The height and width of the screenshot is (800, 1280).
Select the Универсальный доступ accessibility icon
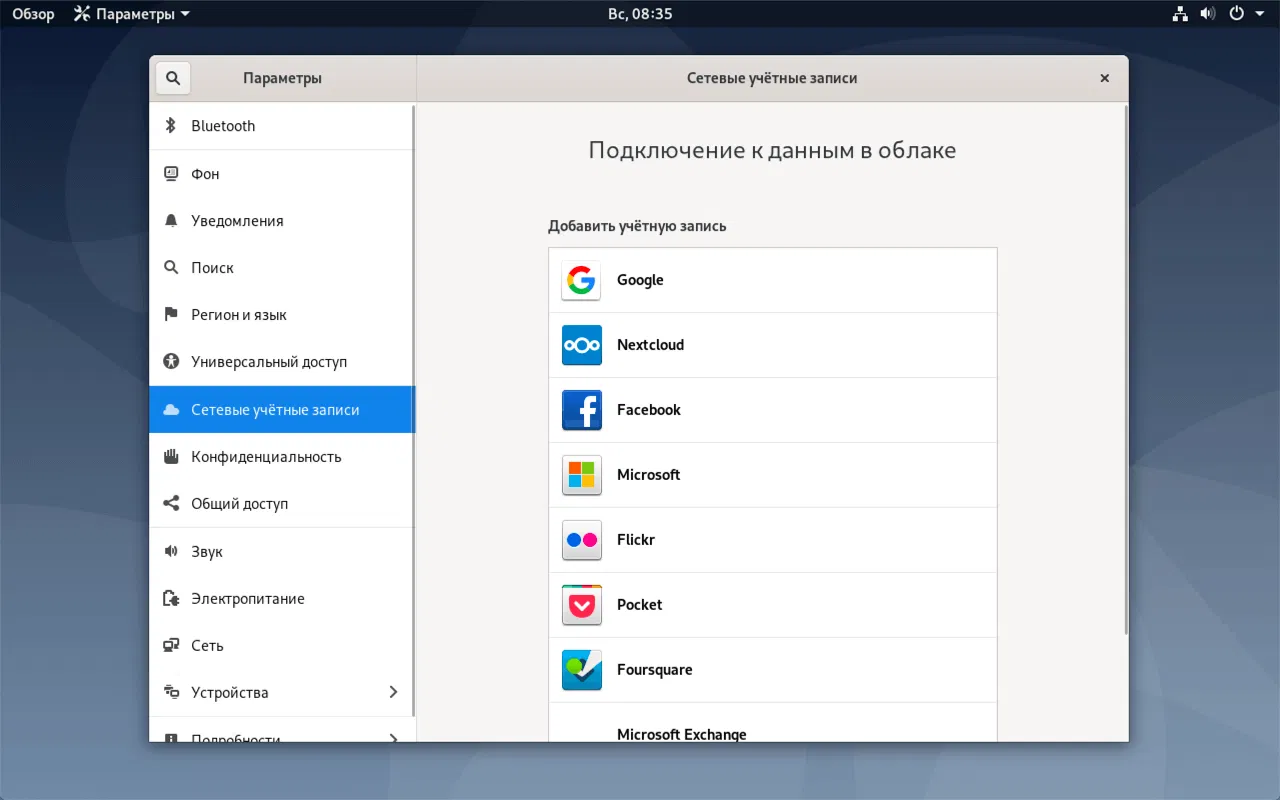171,361
